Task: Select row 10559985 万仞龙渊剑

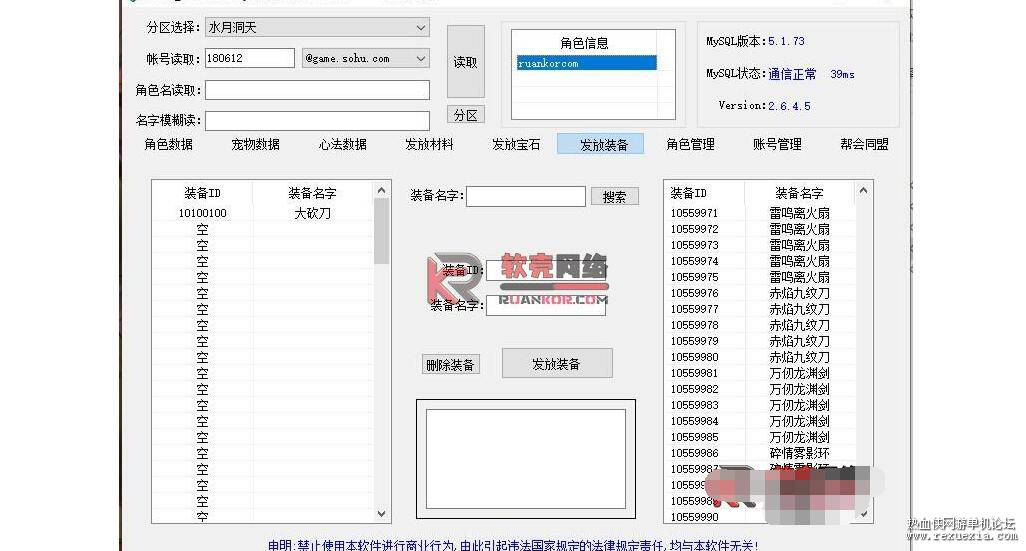Action: pyautogui.click(x=760, y=437)
